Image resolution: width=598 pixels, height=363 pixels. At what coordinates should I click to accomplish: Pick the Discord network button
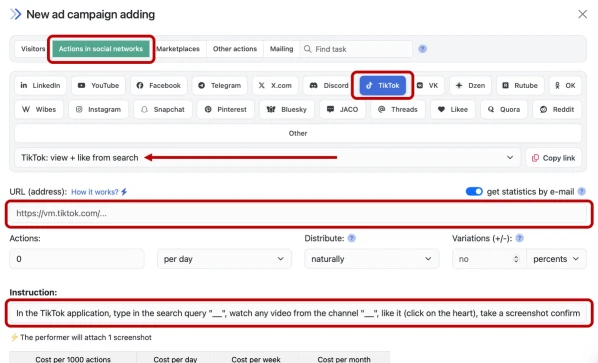pyautogui.click(x=328, y=85)
